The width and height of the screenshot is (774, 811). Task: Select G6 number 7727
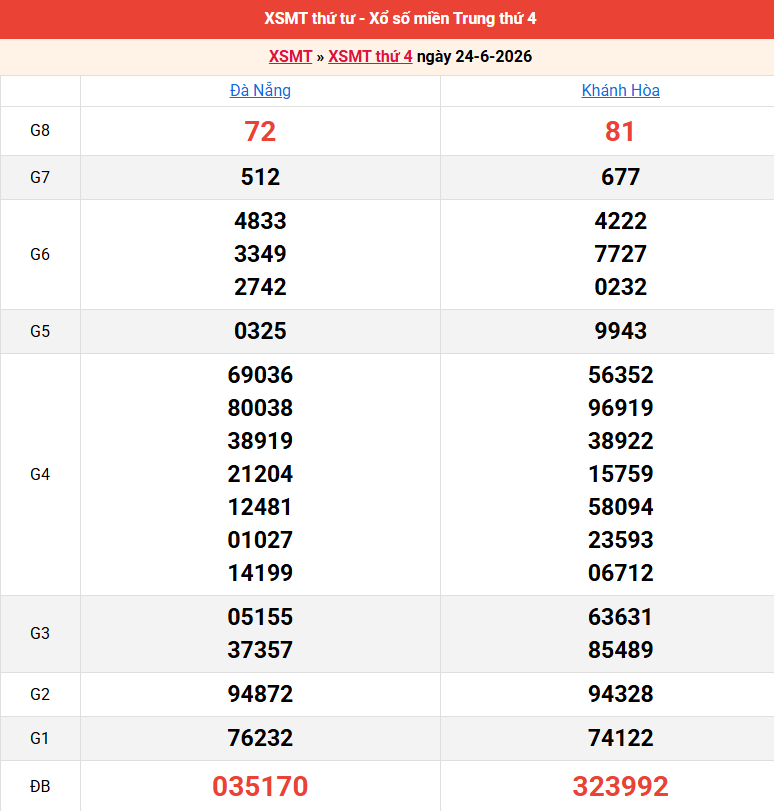click(x=620, y=254)
